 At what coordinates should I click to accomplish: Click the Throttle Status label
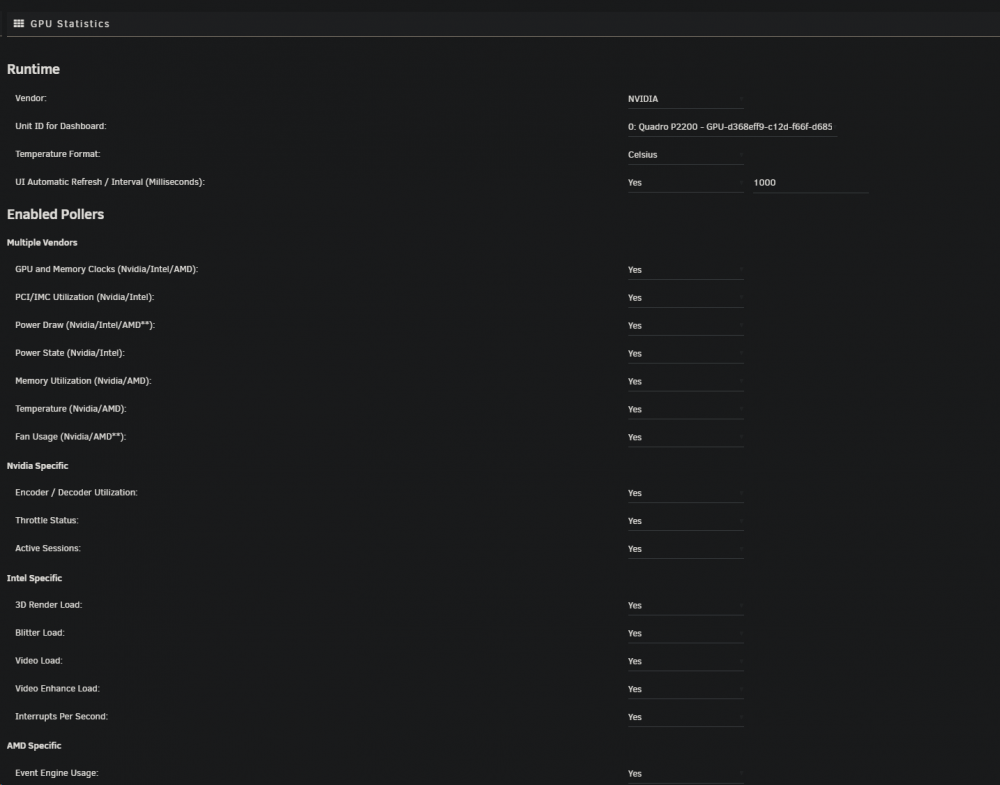pos(47,520)
